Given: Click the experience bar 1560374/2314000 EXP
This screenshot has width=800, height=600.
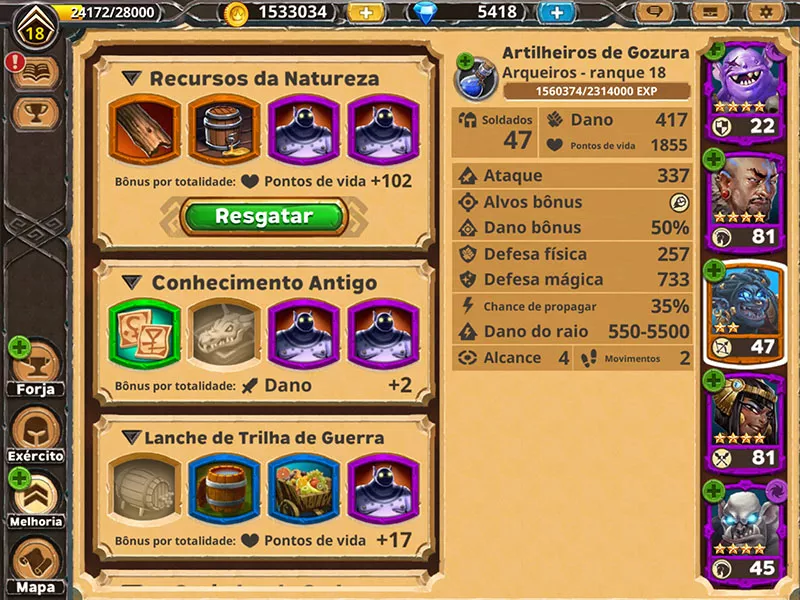Looking at the screenshot, I should click(x=596, y=91).
